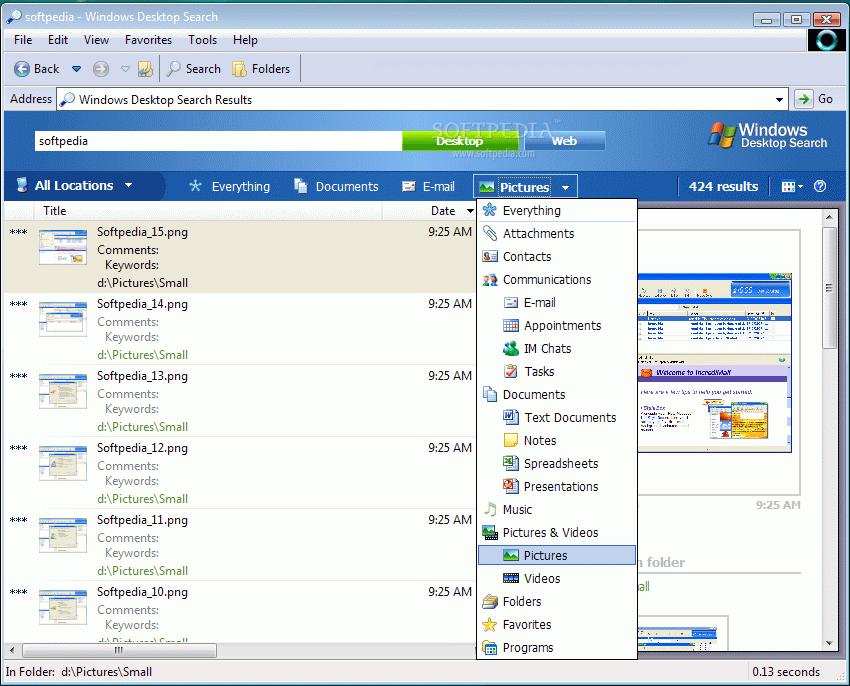Image resolution: width=850 pixels, height=686 pixels.
Task: Choose highlighted Pictures menu entry
Action: point(557,555)
